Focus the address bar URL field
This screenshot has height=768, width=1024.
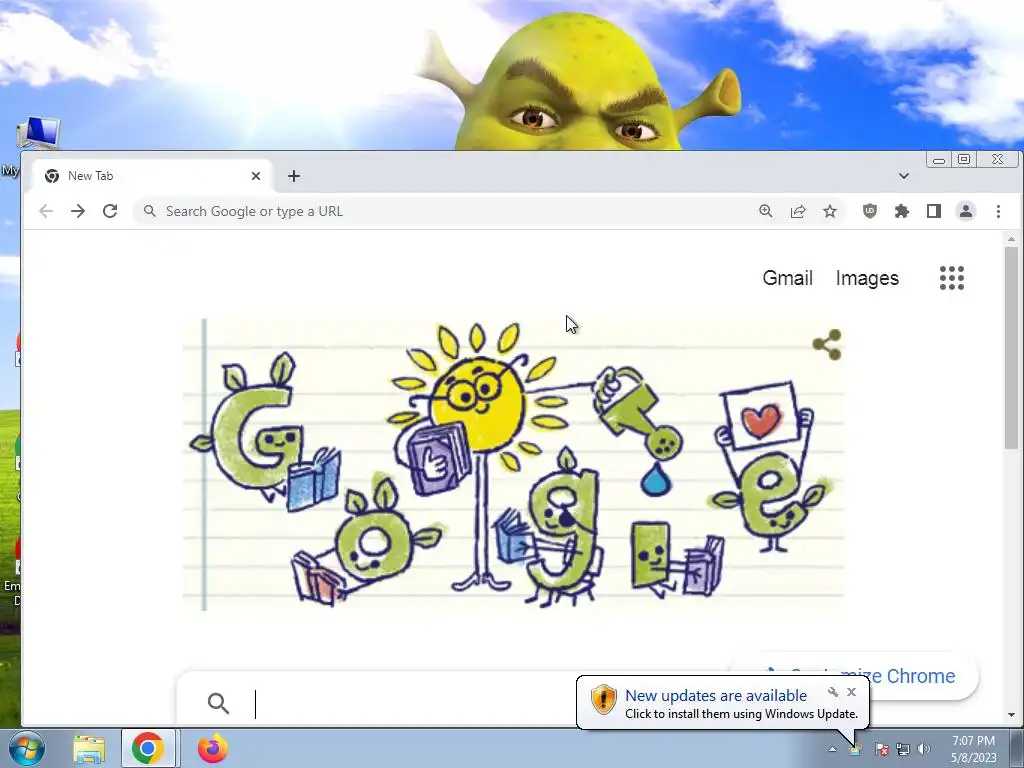pos(444,211)
